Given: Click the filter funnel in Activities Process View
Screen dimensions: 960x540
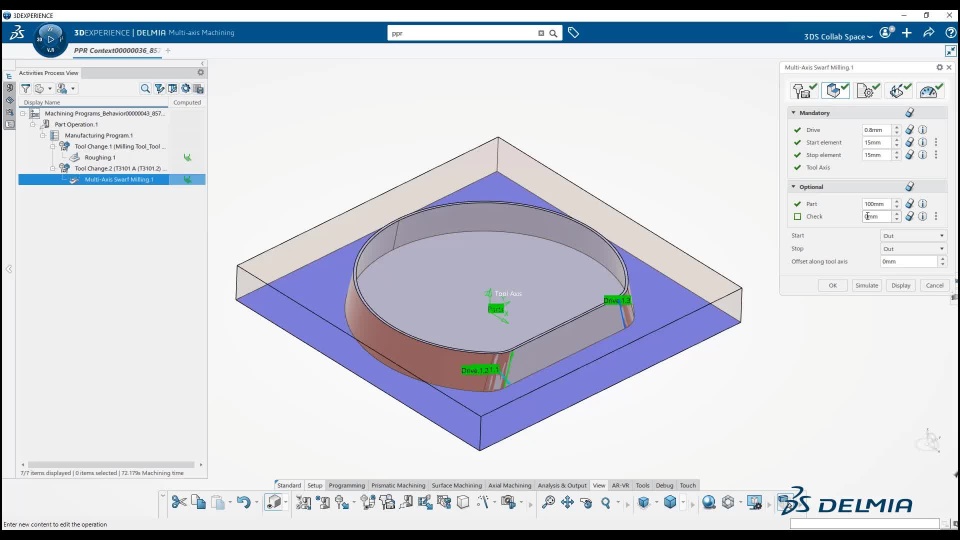Looking at the screenshot, I should [26, 89].
